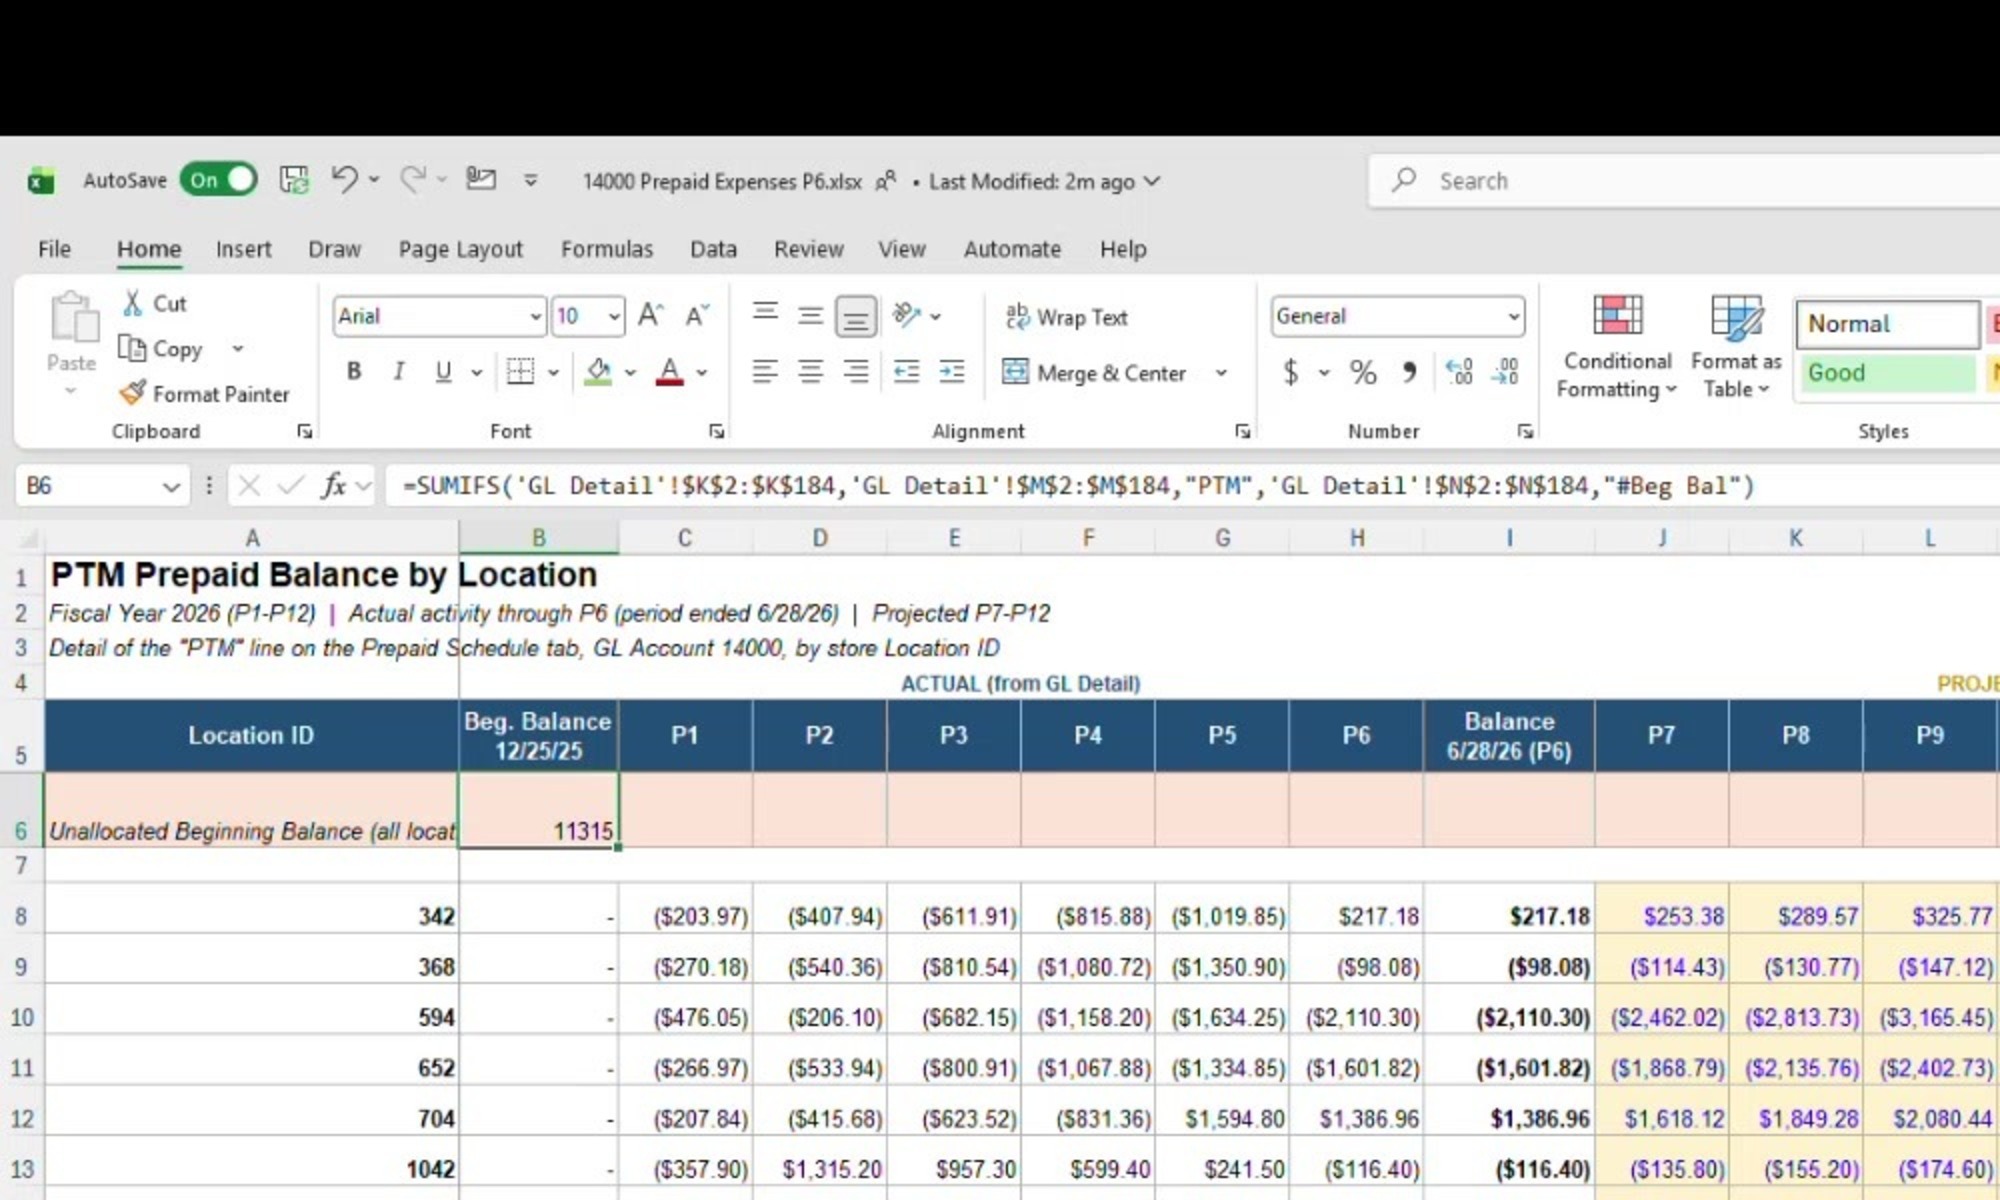Switch to the Draw tab

coord(334,249)
